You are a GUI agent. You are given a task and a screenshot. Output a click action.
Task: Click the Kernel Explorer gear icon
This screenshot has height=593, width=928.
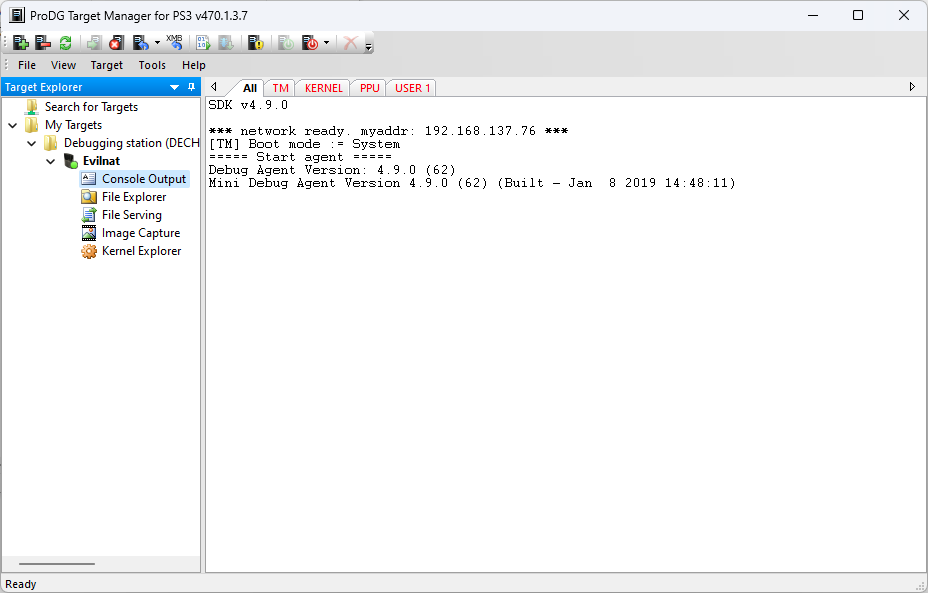[89, 252]
